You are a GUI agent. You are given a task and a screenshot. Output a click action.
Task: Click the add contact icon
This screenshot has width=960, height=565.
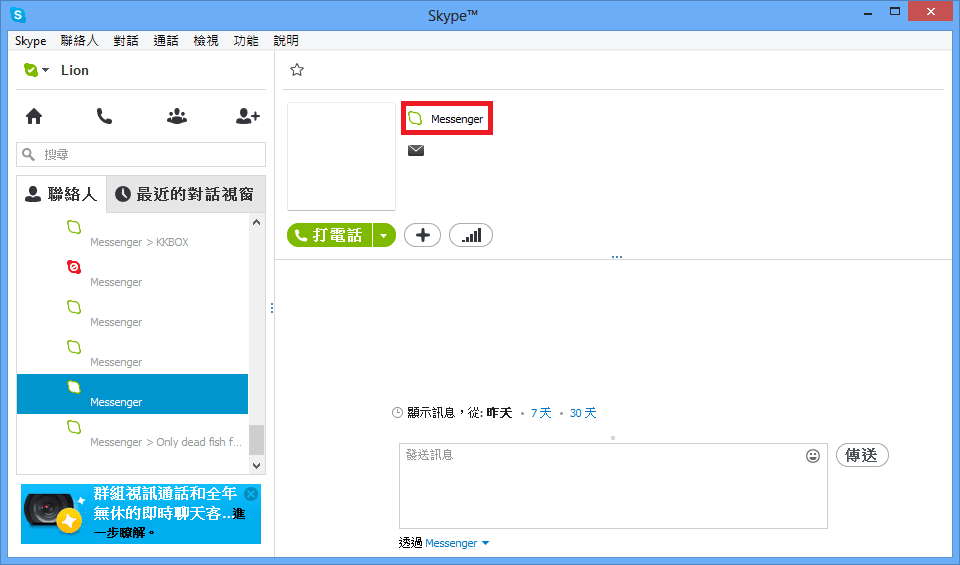click(248, 116)
